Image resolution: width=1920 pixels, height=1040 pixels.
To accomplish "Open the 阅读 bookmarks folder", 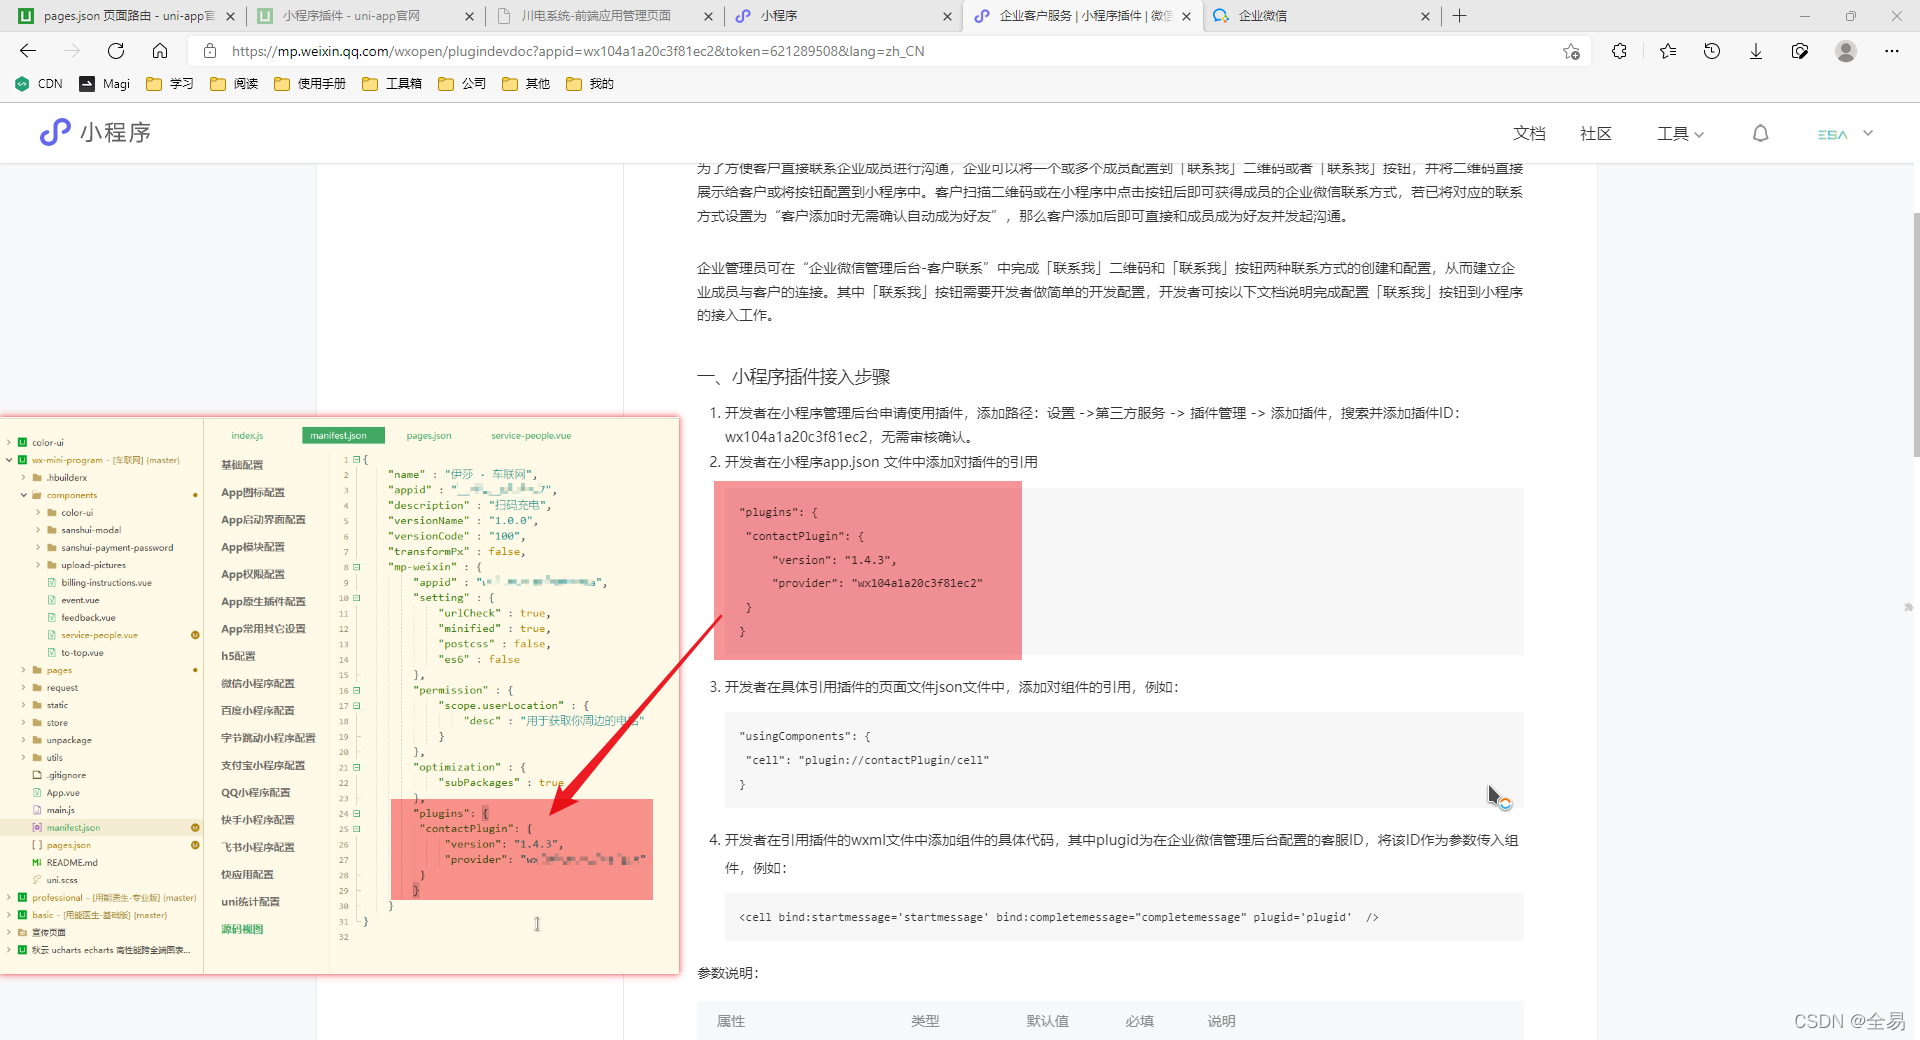I will tap(234, 84).
